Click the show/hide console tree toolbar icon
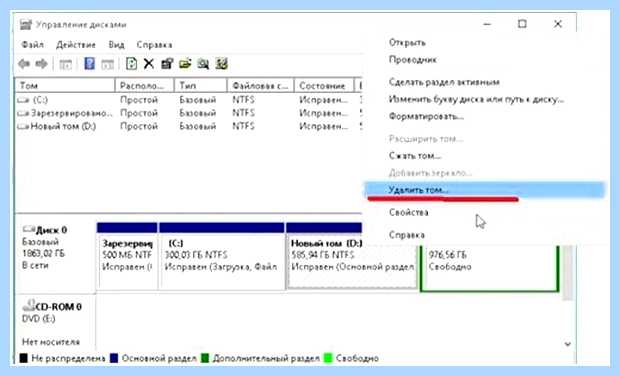 click(66, 64)
